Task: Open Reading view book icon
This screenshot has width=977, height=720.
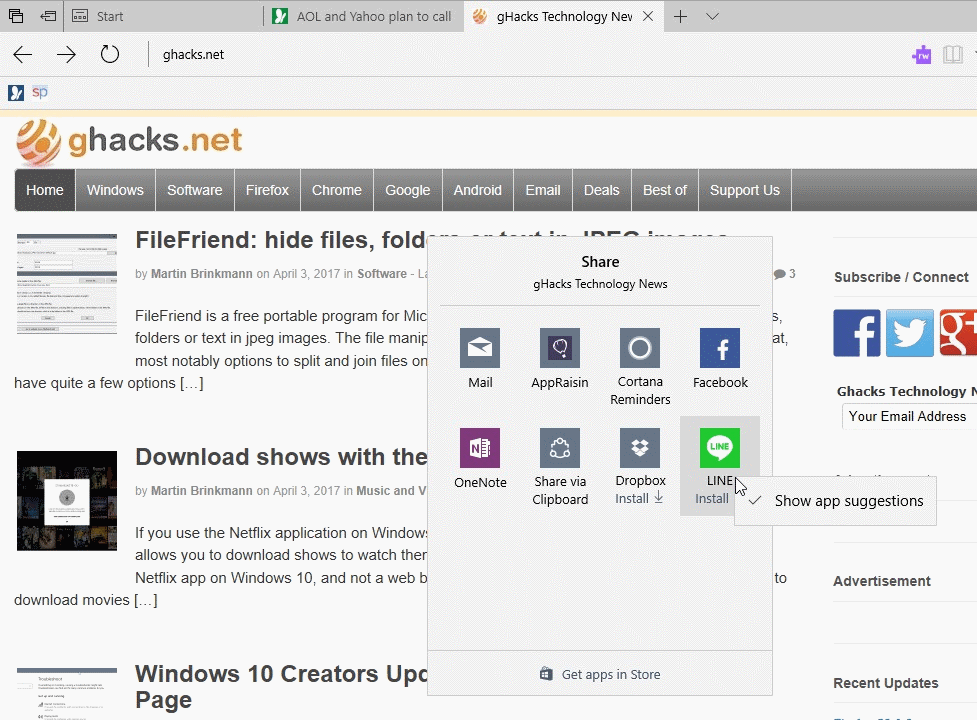Action: (x=953, y=55)
